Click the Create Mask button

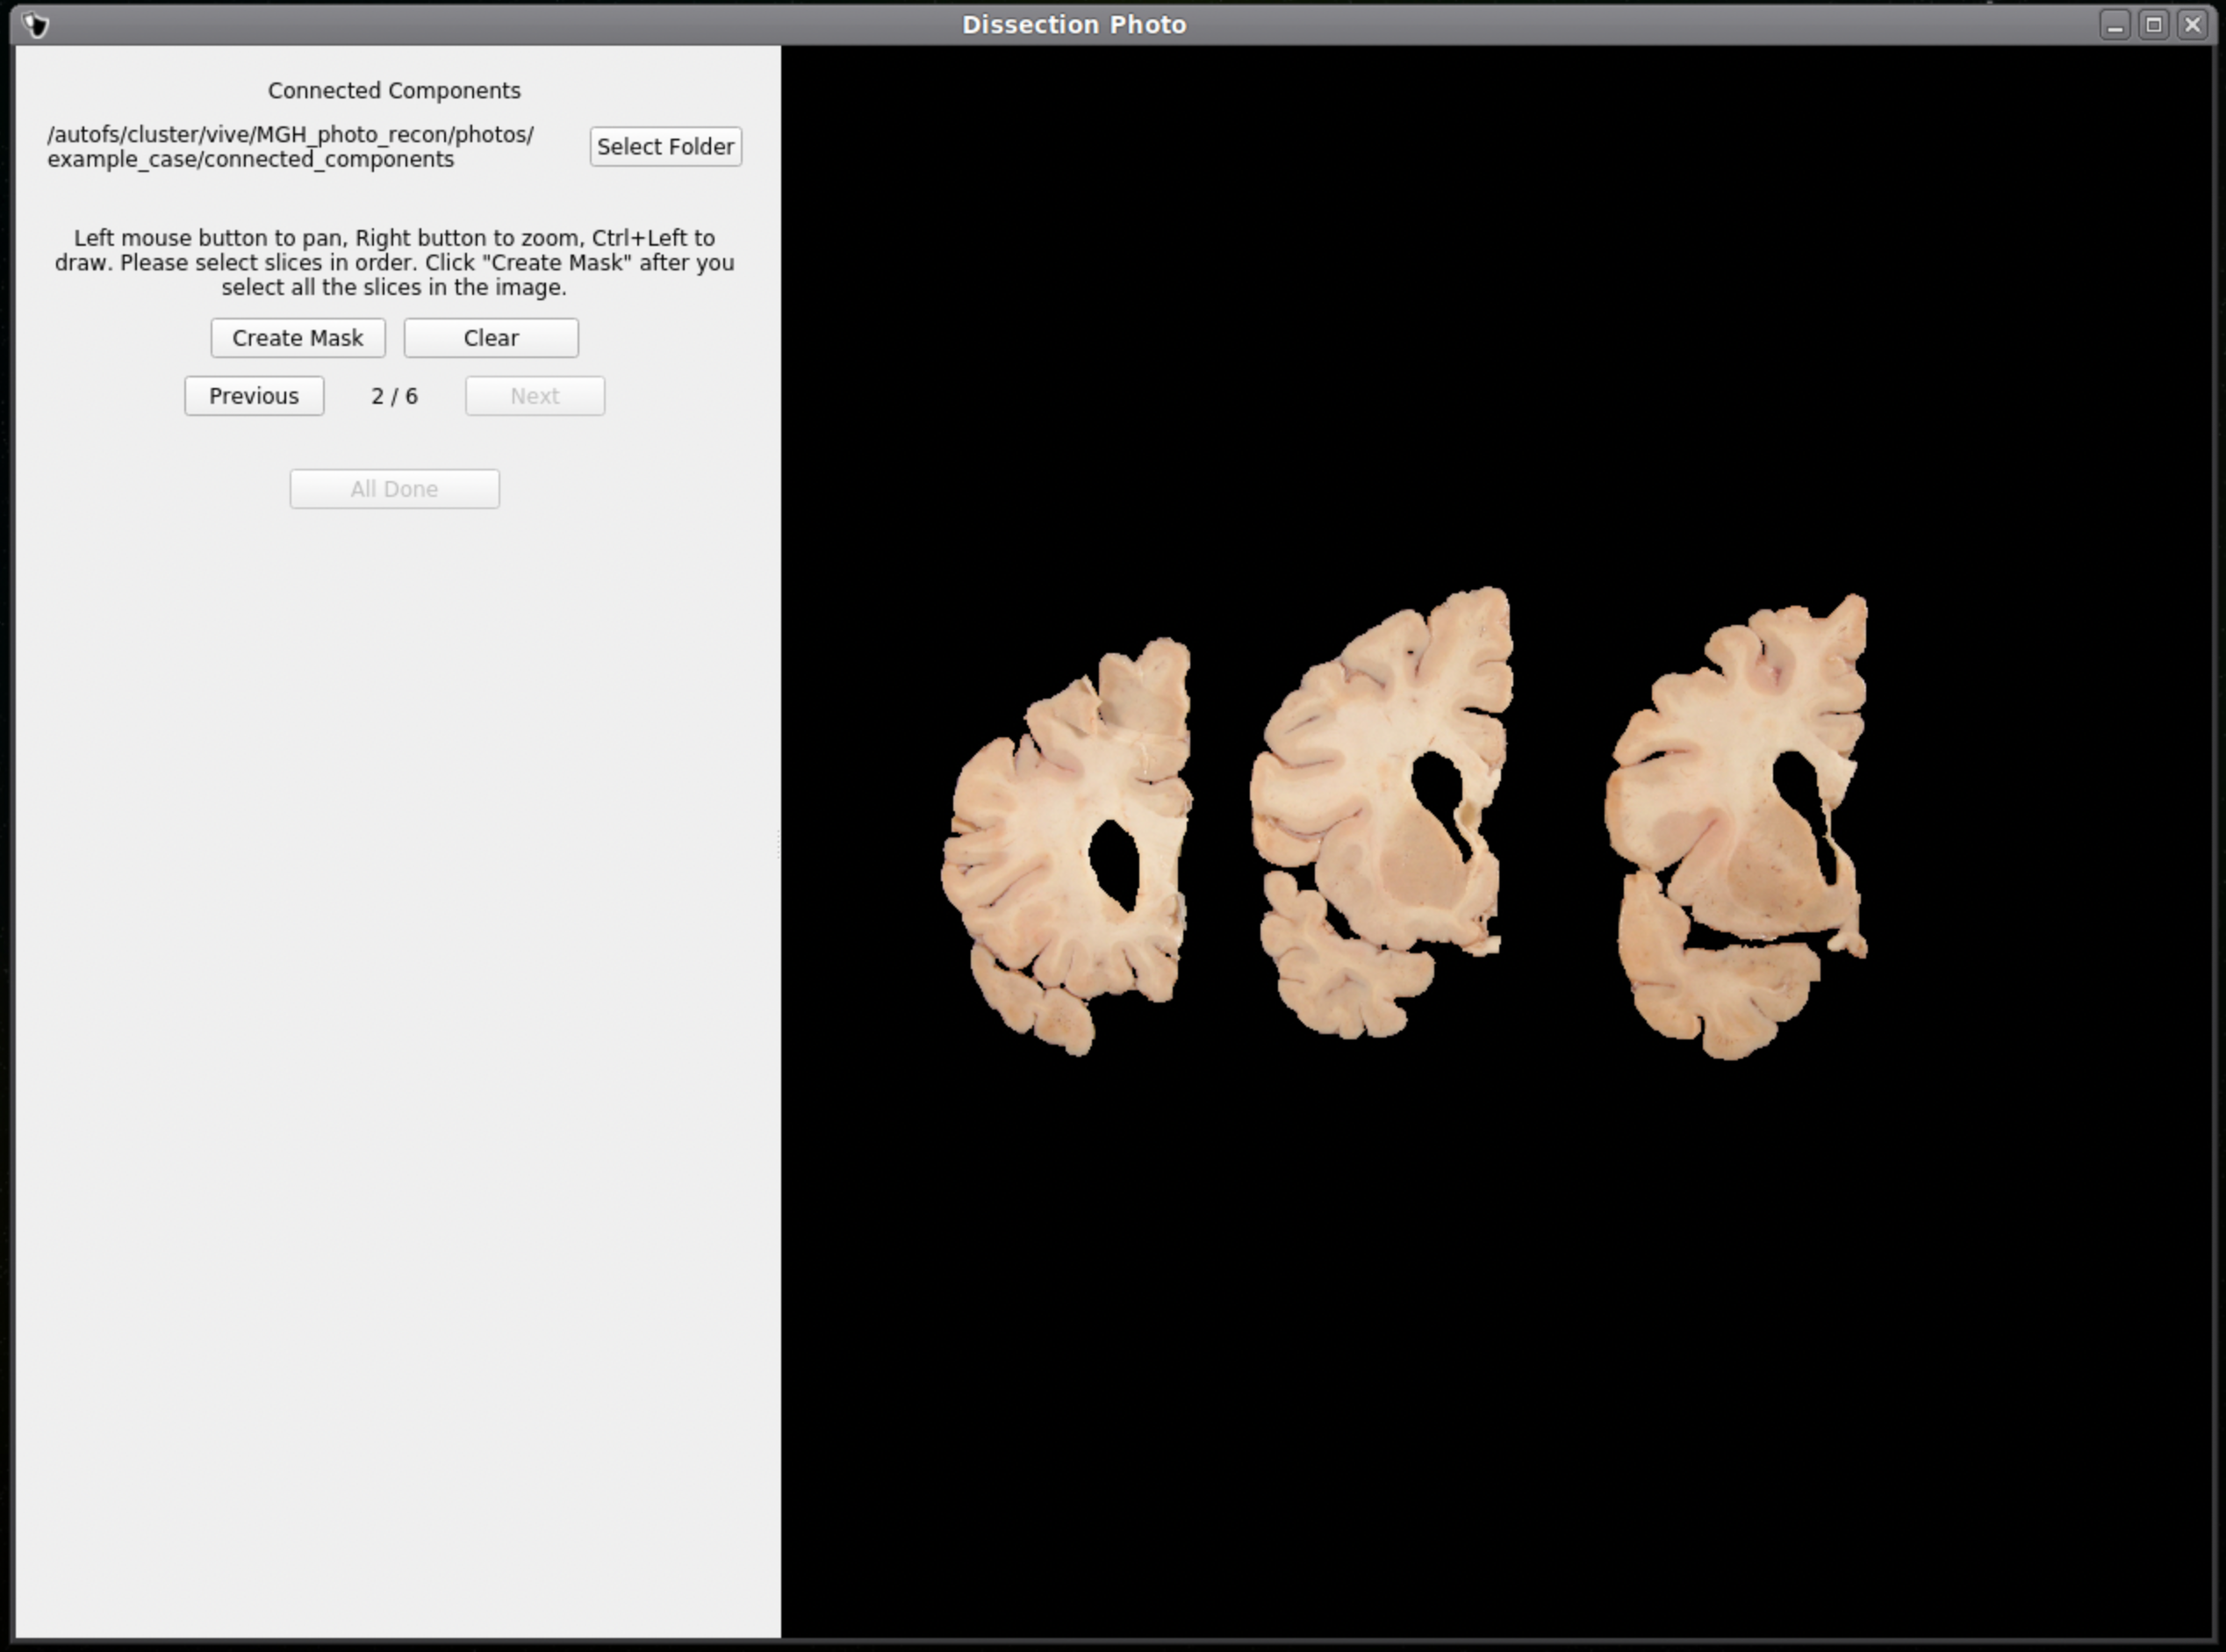[x=298, y=337]
